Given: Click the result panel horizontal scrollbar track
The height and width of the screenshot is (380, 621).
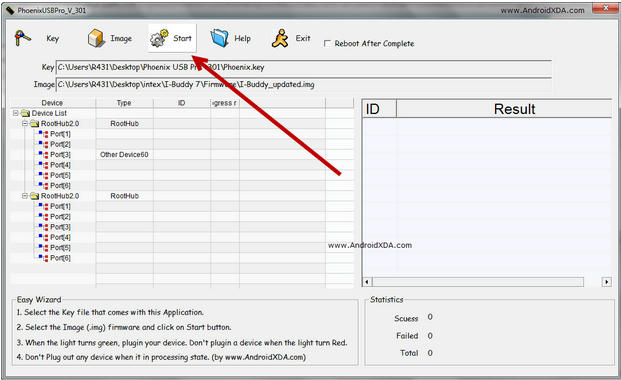Looking at the screenshot, I should click(x=478, y=282).
